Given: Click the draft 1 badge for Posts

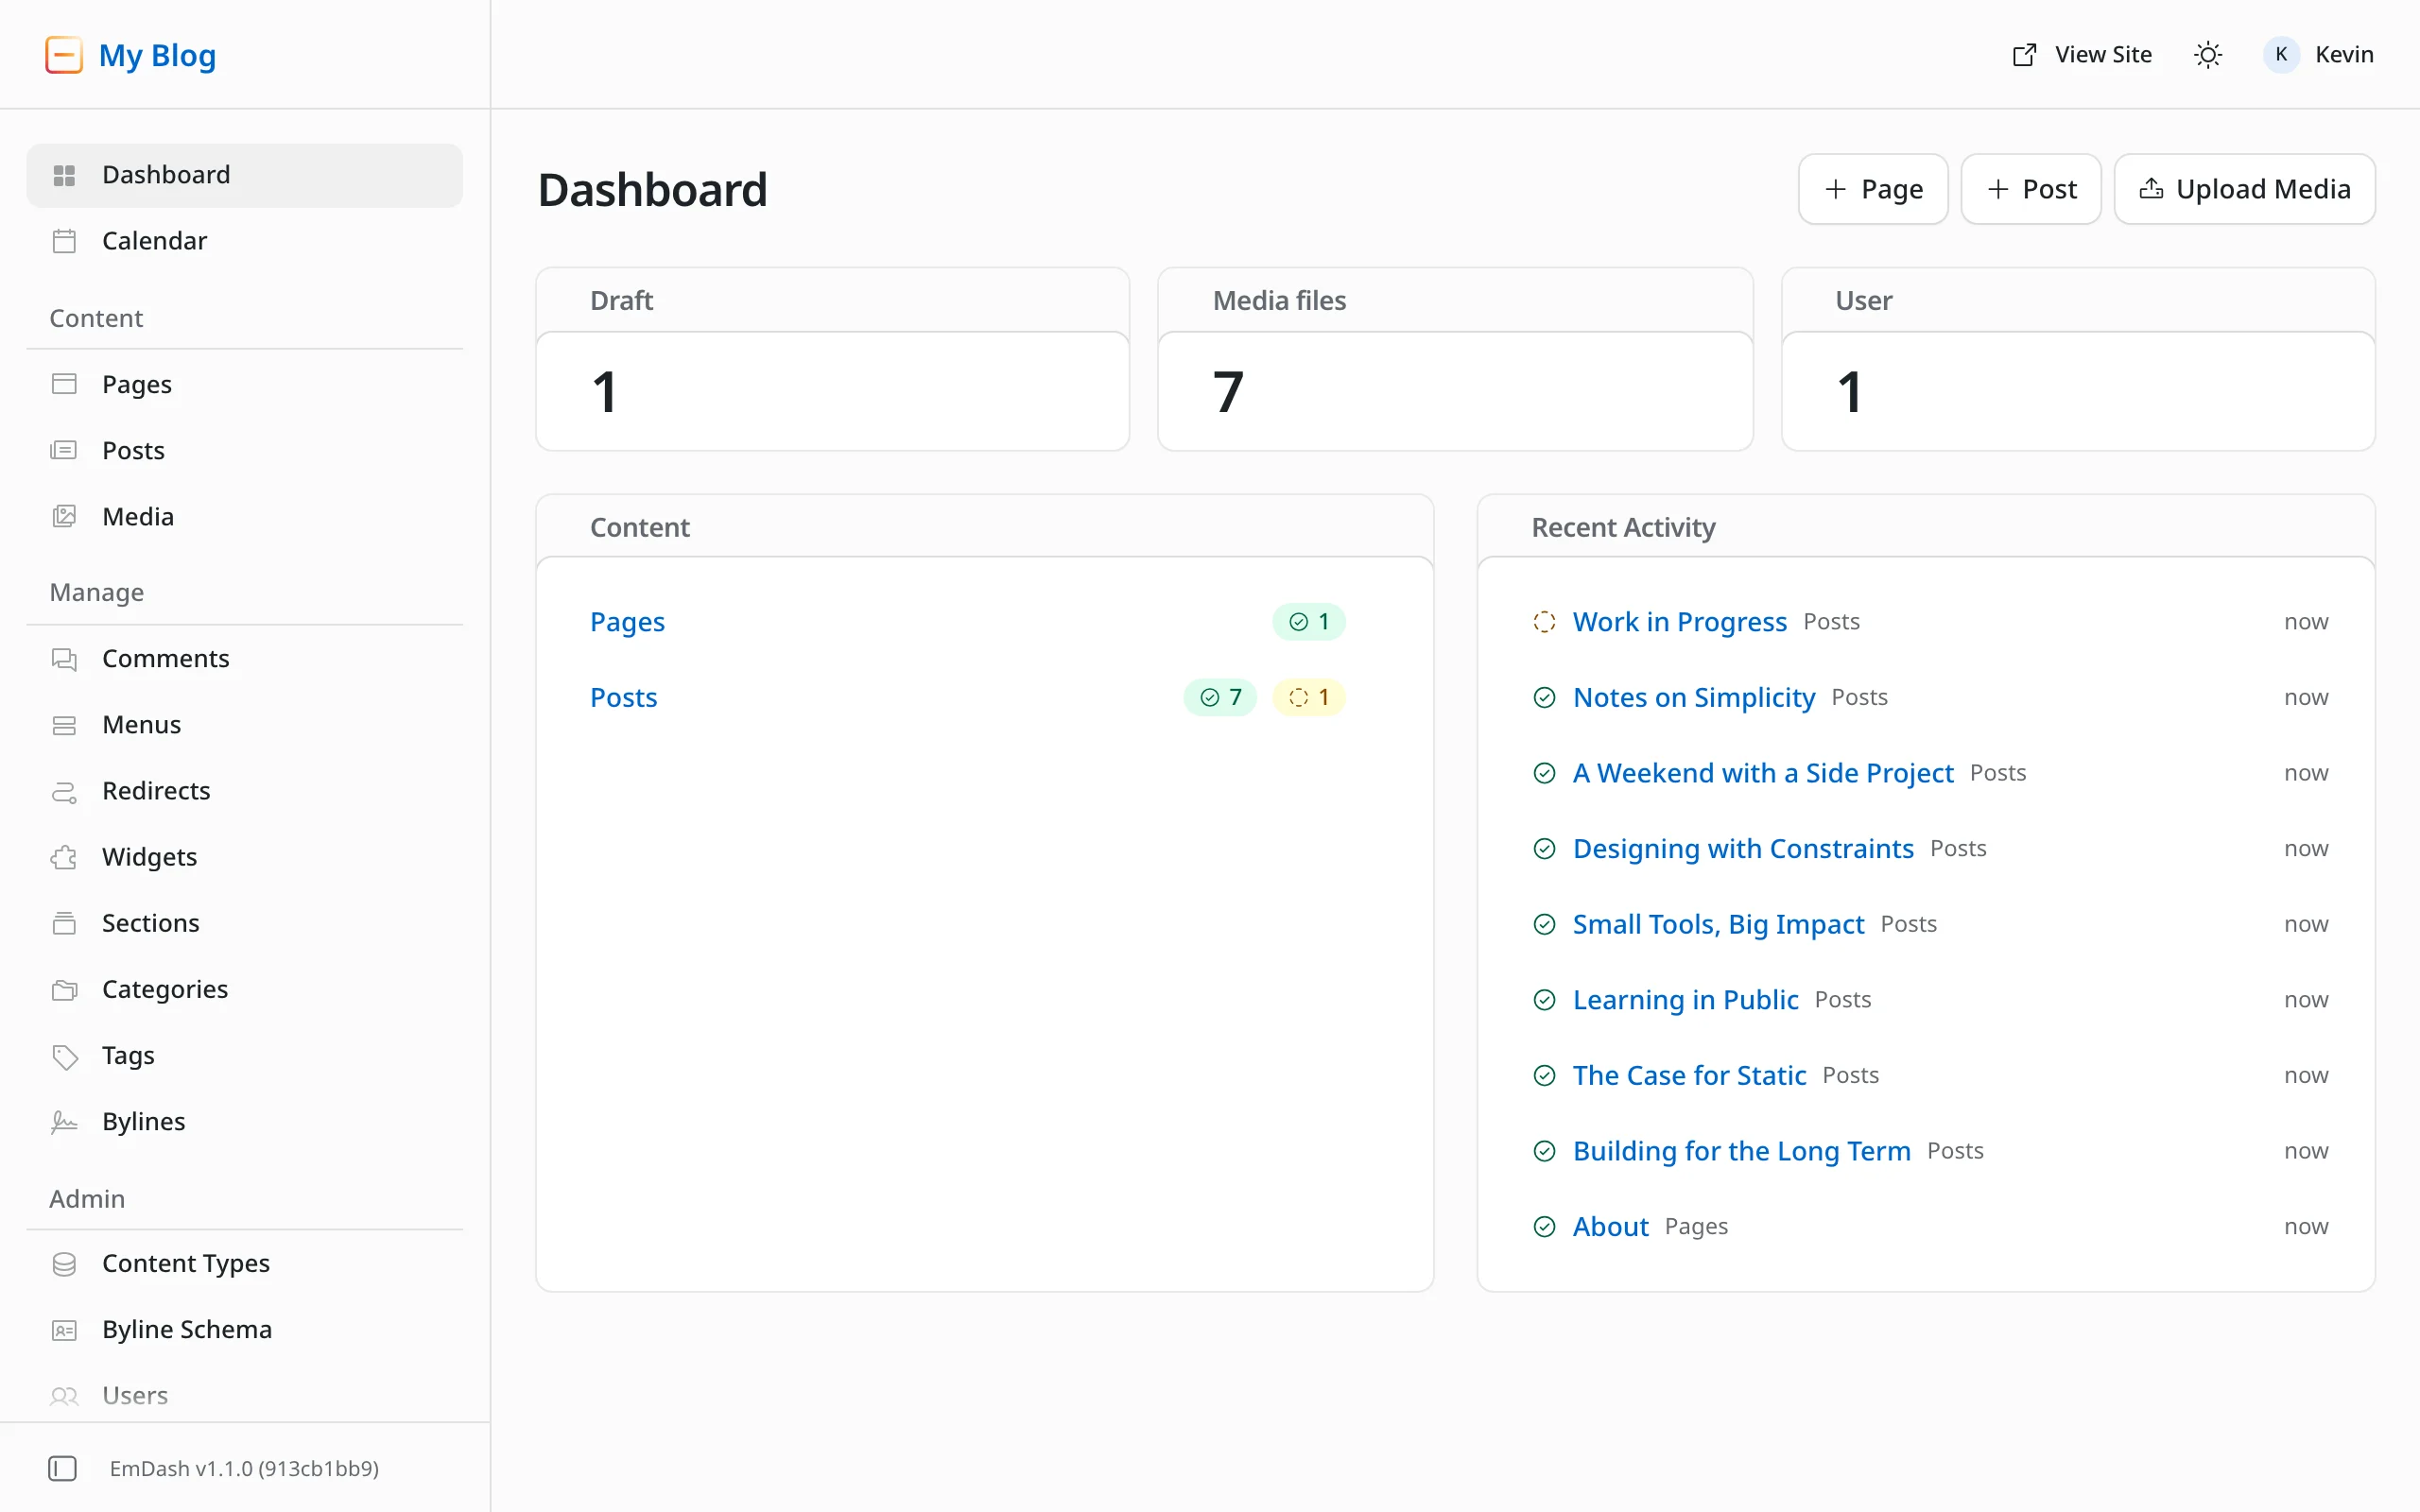Looking at the screenshot, I should pos(1308,697).
